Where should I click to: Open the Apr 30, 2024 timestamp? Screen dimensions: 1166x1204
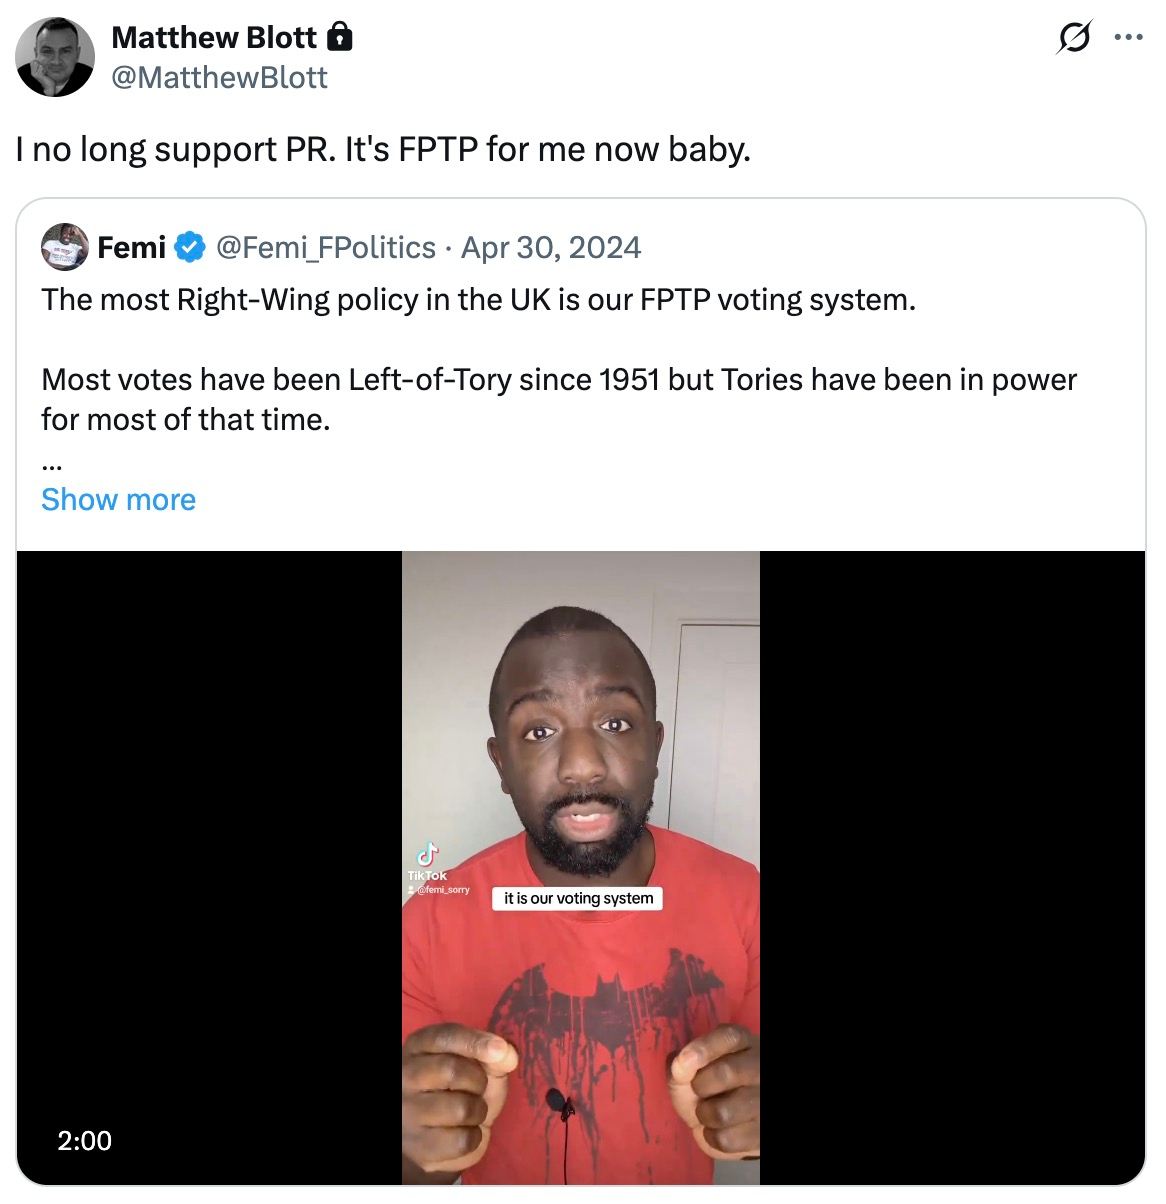point(550,247)
